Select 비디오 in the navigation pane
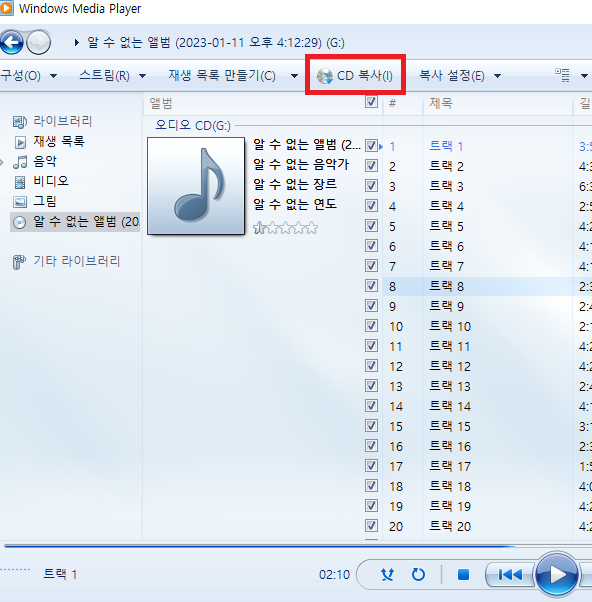Image resolution: width=592 pixels, height=602 pixels. click(51, 181)
